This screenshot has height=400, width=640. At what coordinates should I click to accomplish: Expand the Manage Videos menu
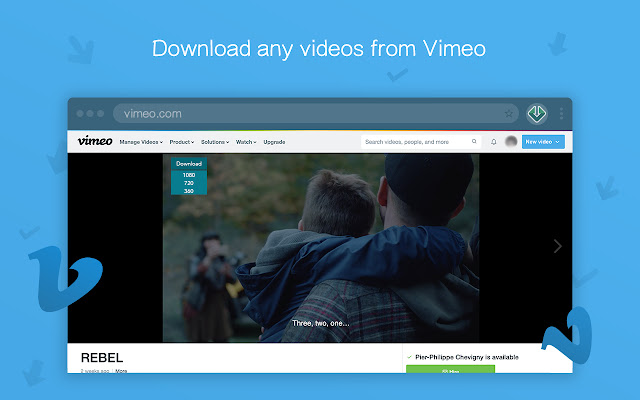[141, 142]
